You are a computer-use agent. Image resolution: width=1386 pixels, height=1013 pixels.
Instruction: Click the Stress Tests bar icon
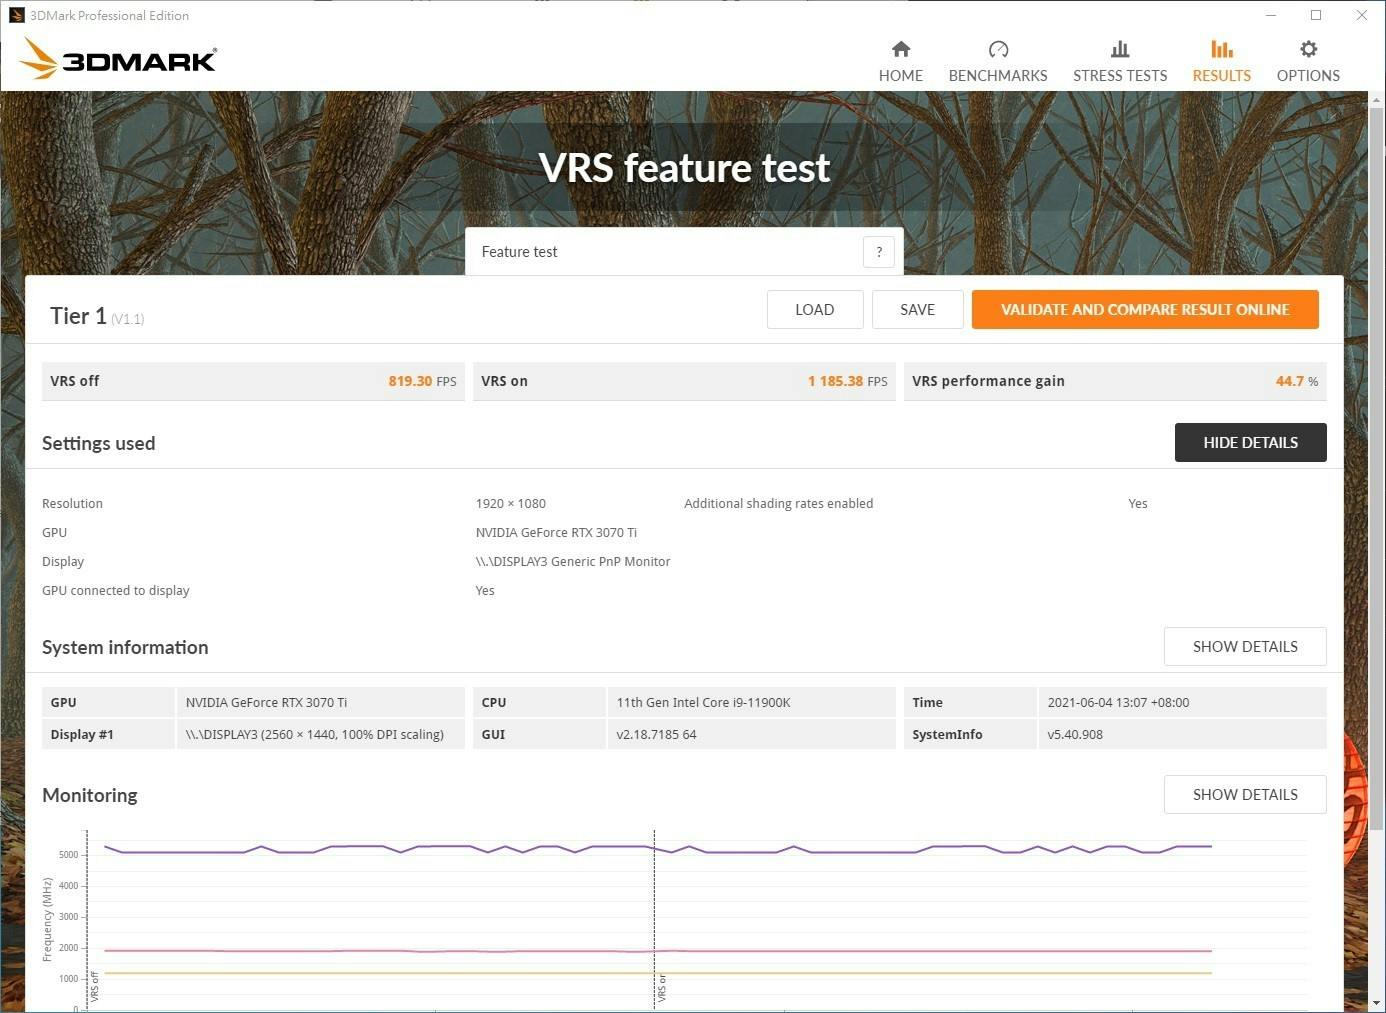(x=1120, y=49)
